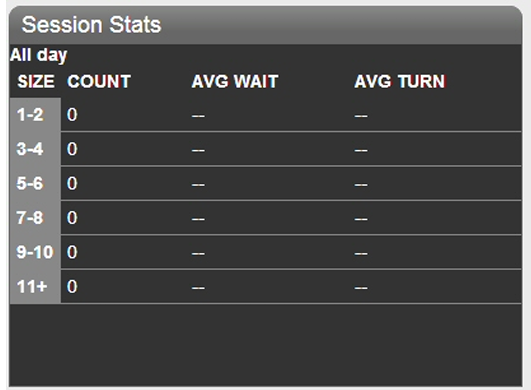Select the 3-4 party size row
Screen dimensions: 531x390
(x=266, y=149)
